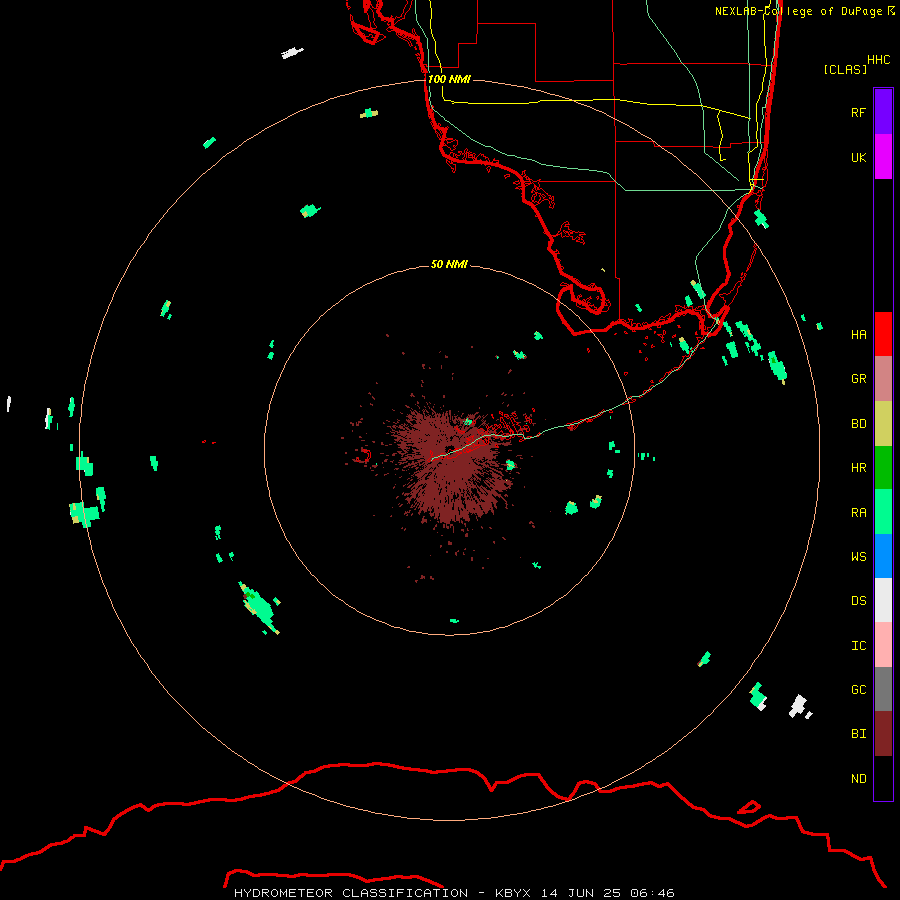Click the GC gray legend swatch

(x=883, y=689)
